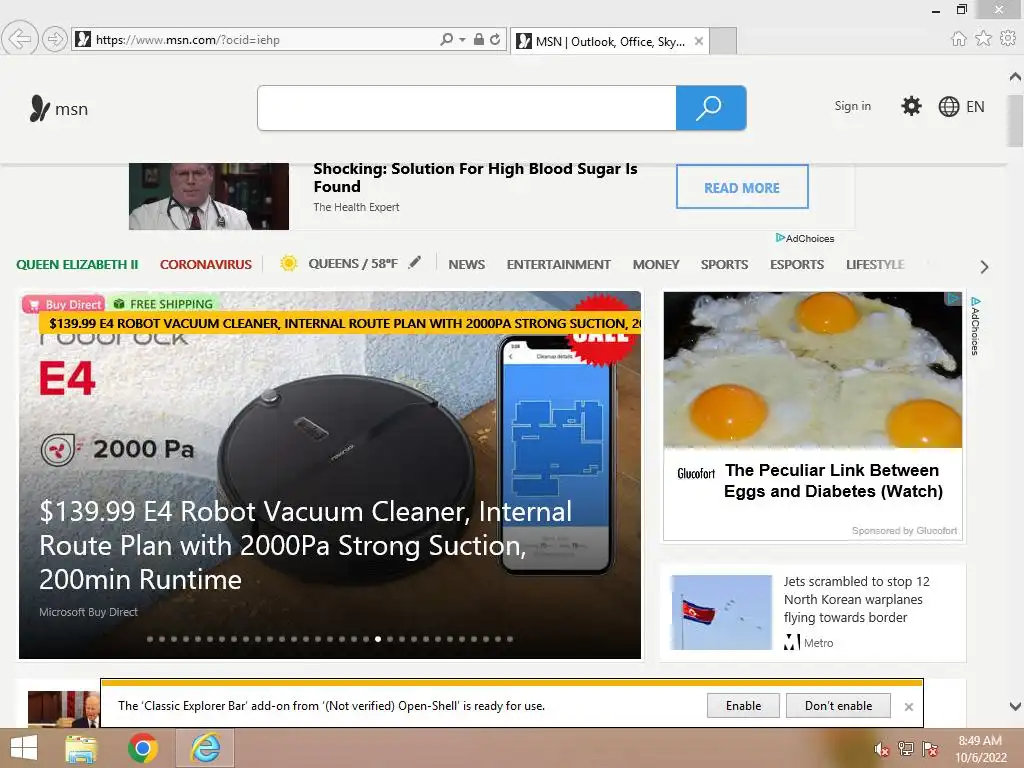This screenshot has height=768, width=1024.
Task: Click the READ MORE ad button
Action: pyautogui.click(x=742, y=187)
